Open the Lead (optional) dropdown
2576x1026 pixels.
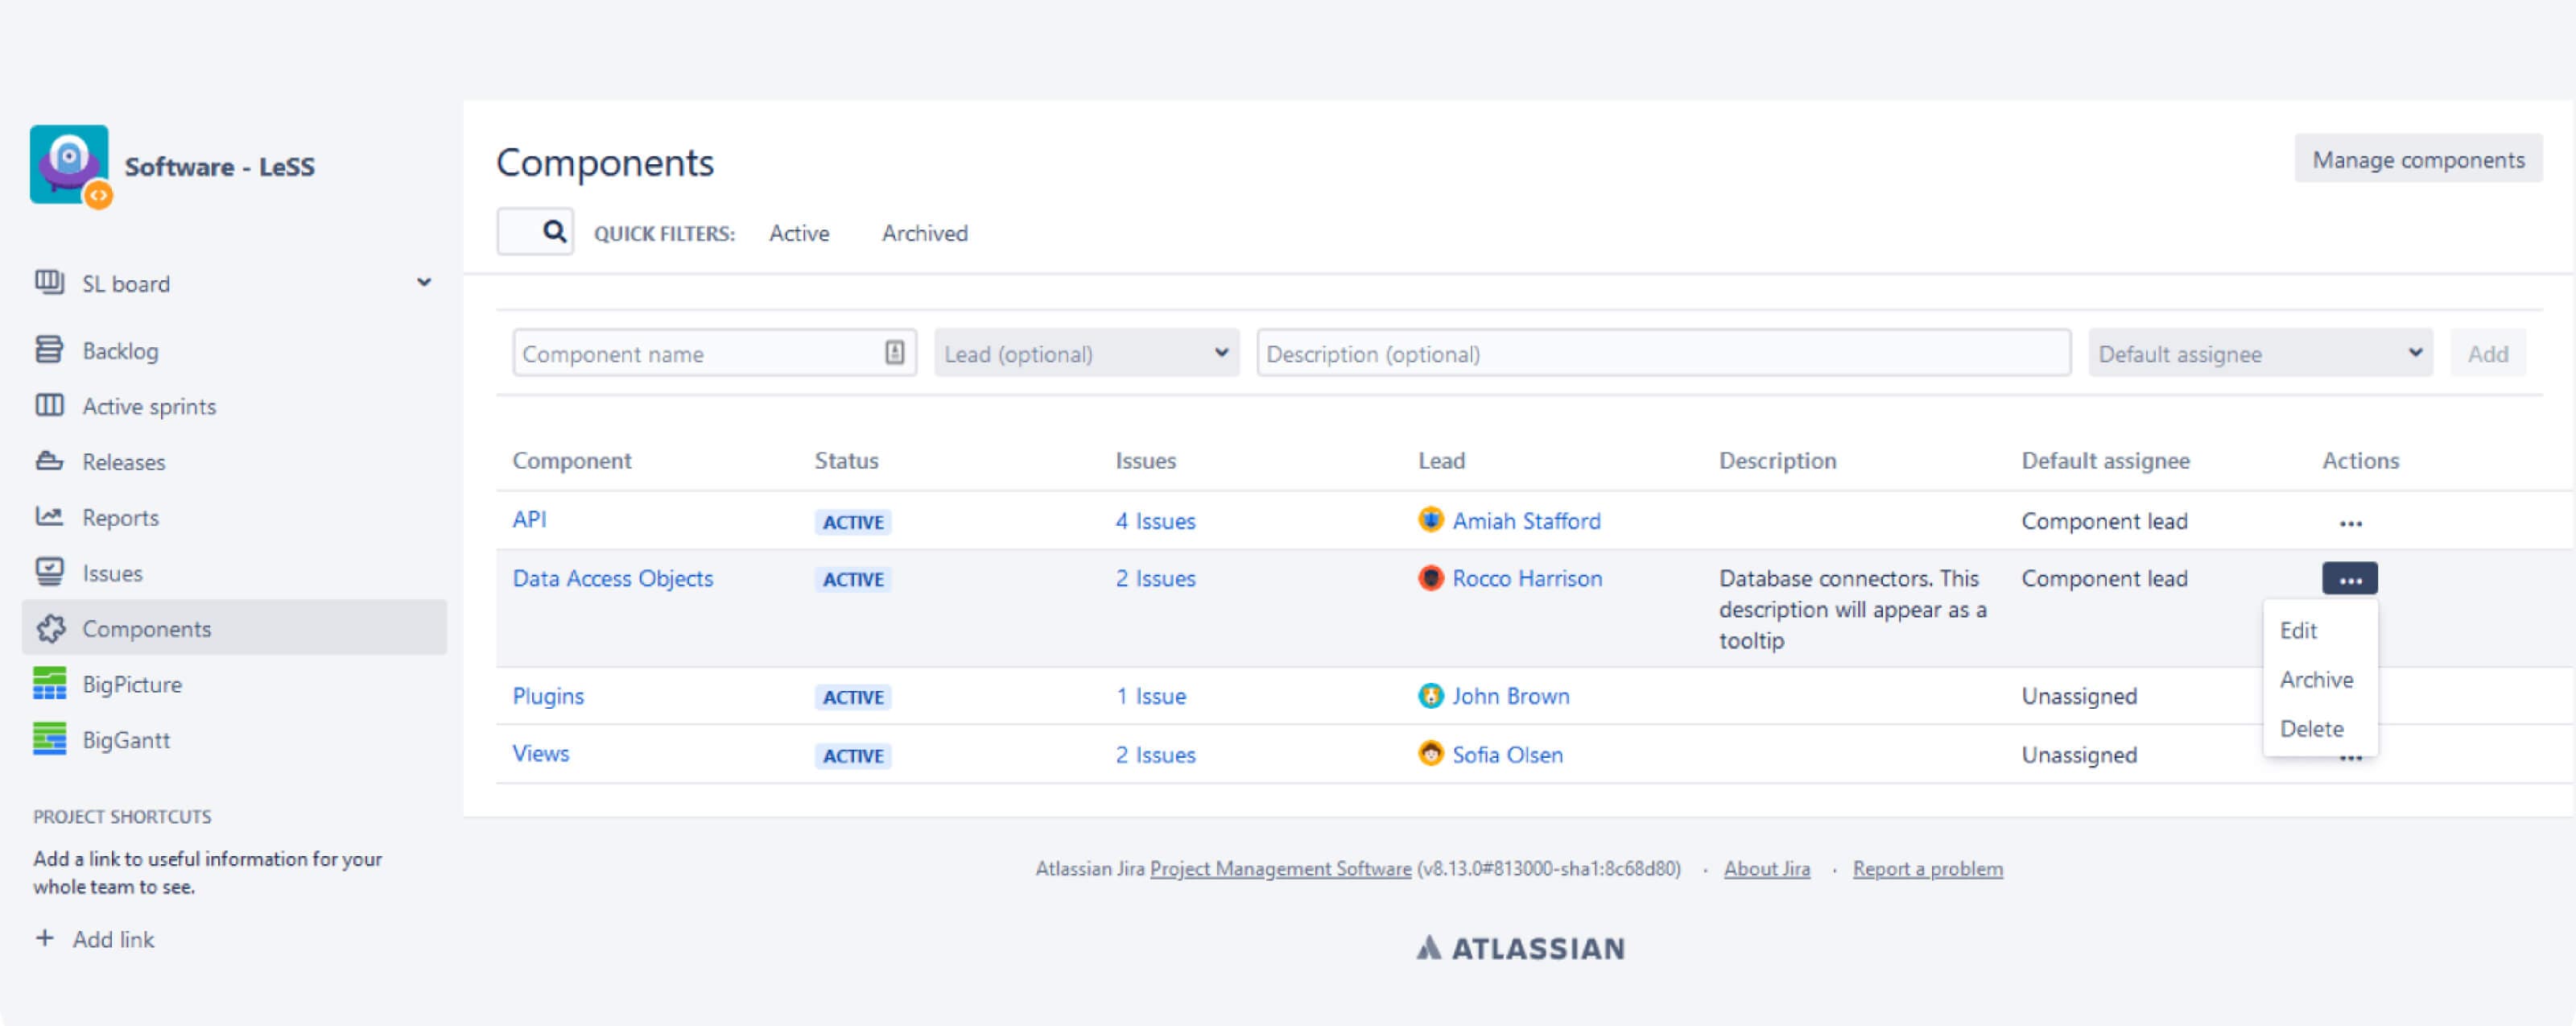pyautogui.click(x=1087, y=353)
